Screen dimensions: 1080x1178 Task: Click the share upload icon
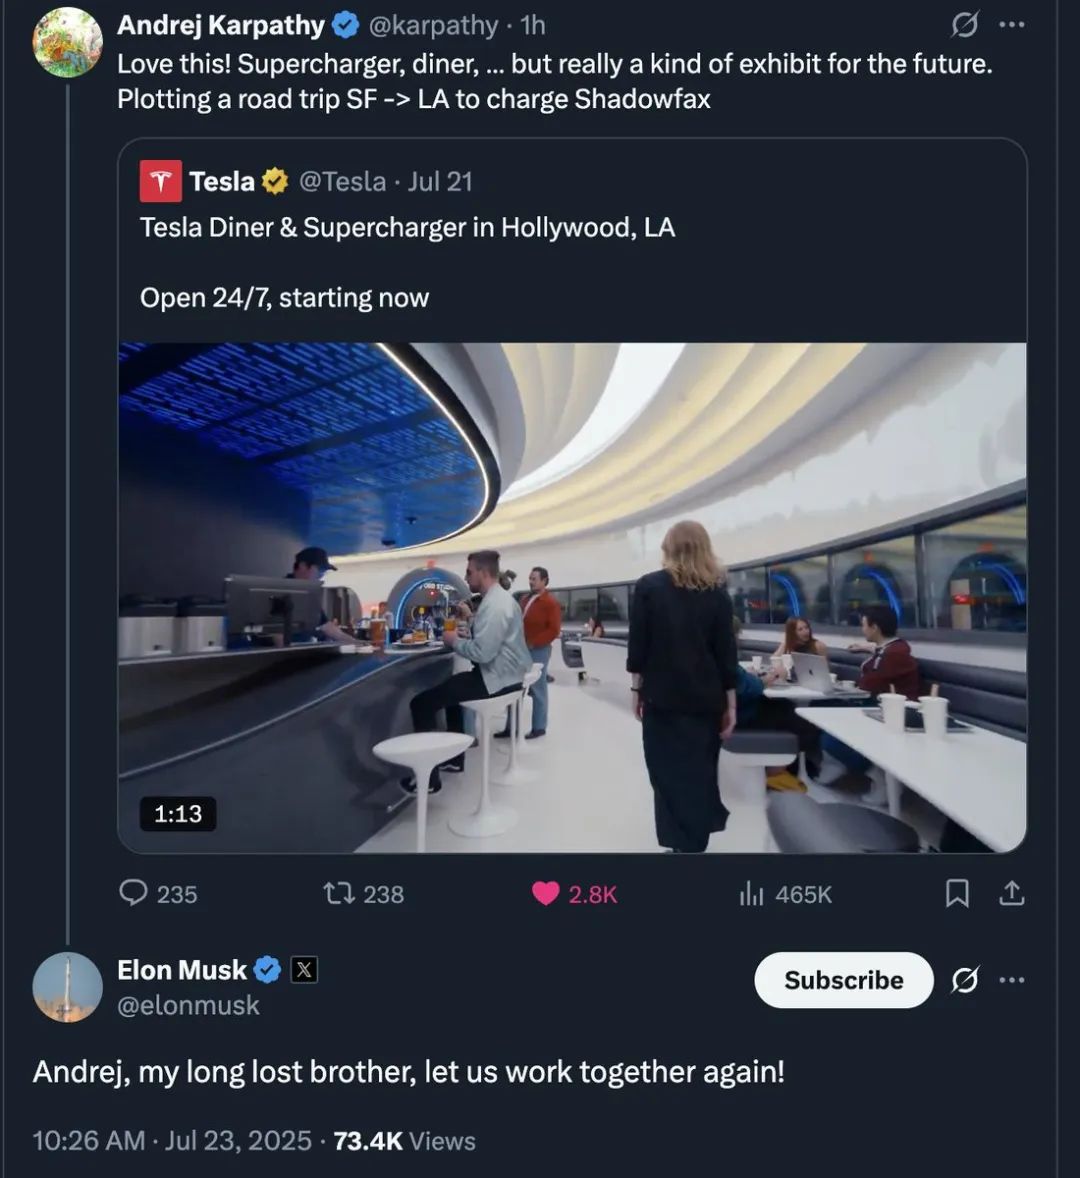click(1012, 893)
